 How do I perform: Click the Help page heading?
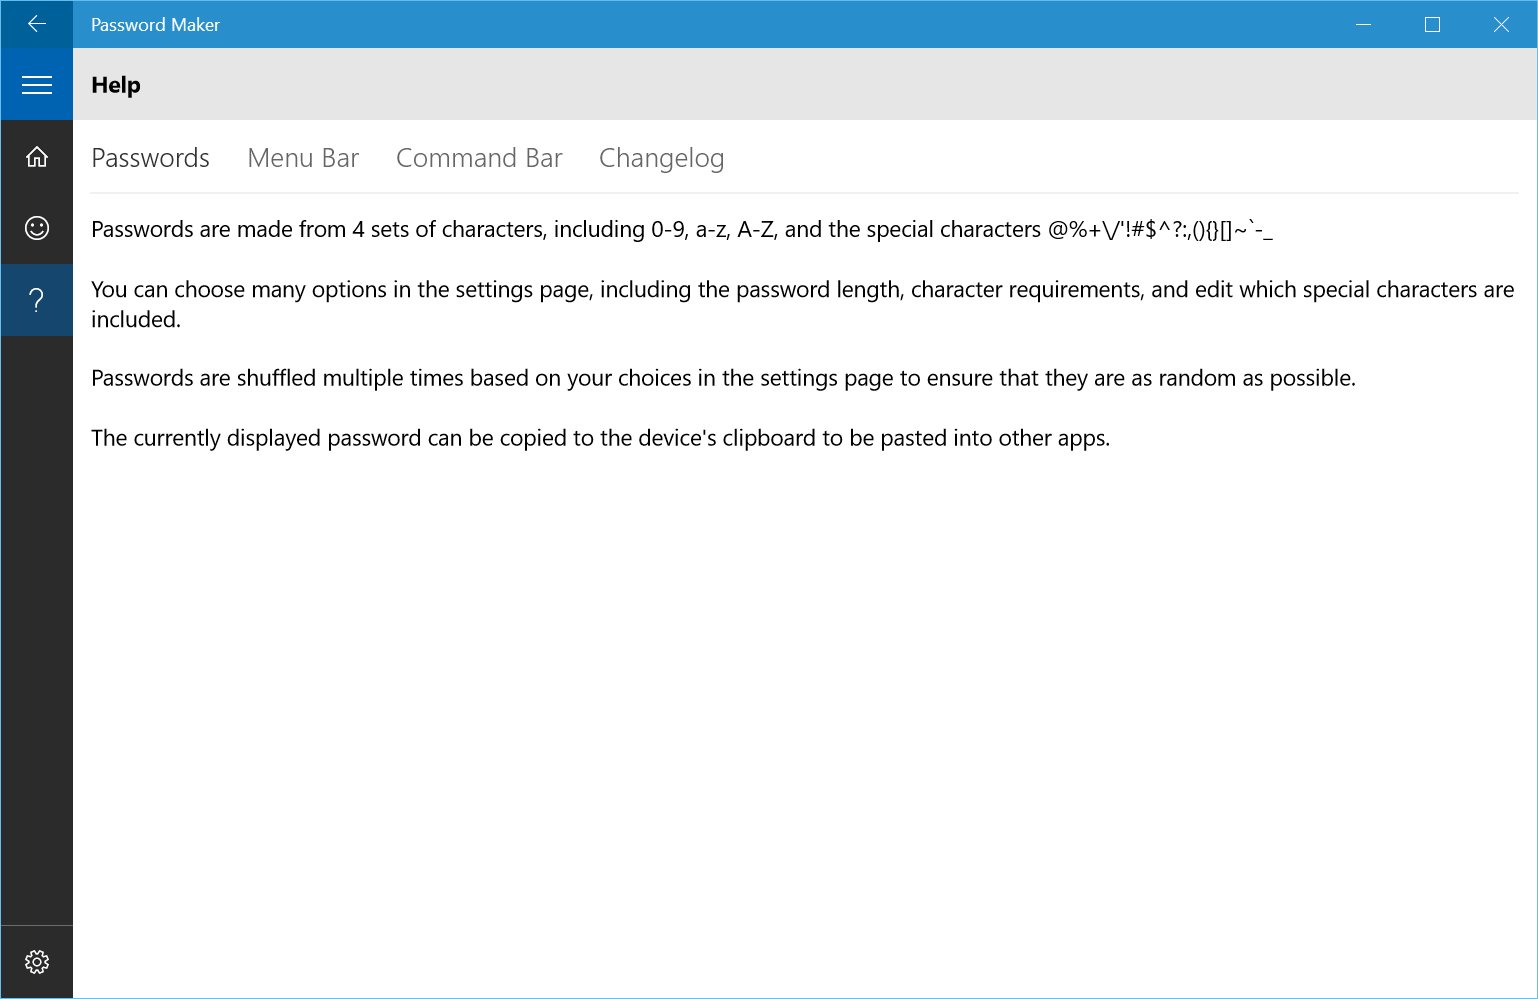(116, 85)
